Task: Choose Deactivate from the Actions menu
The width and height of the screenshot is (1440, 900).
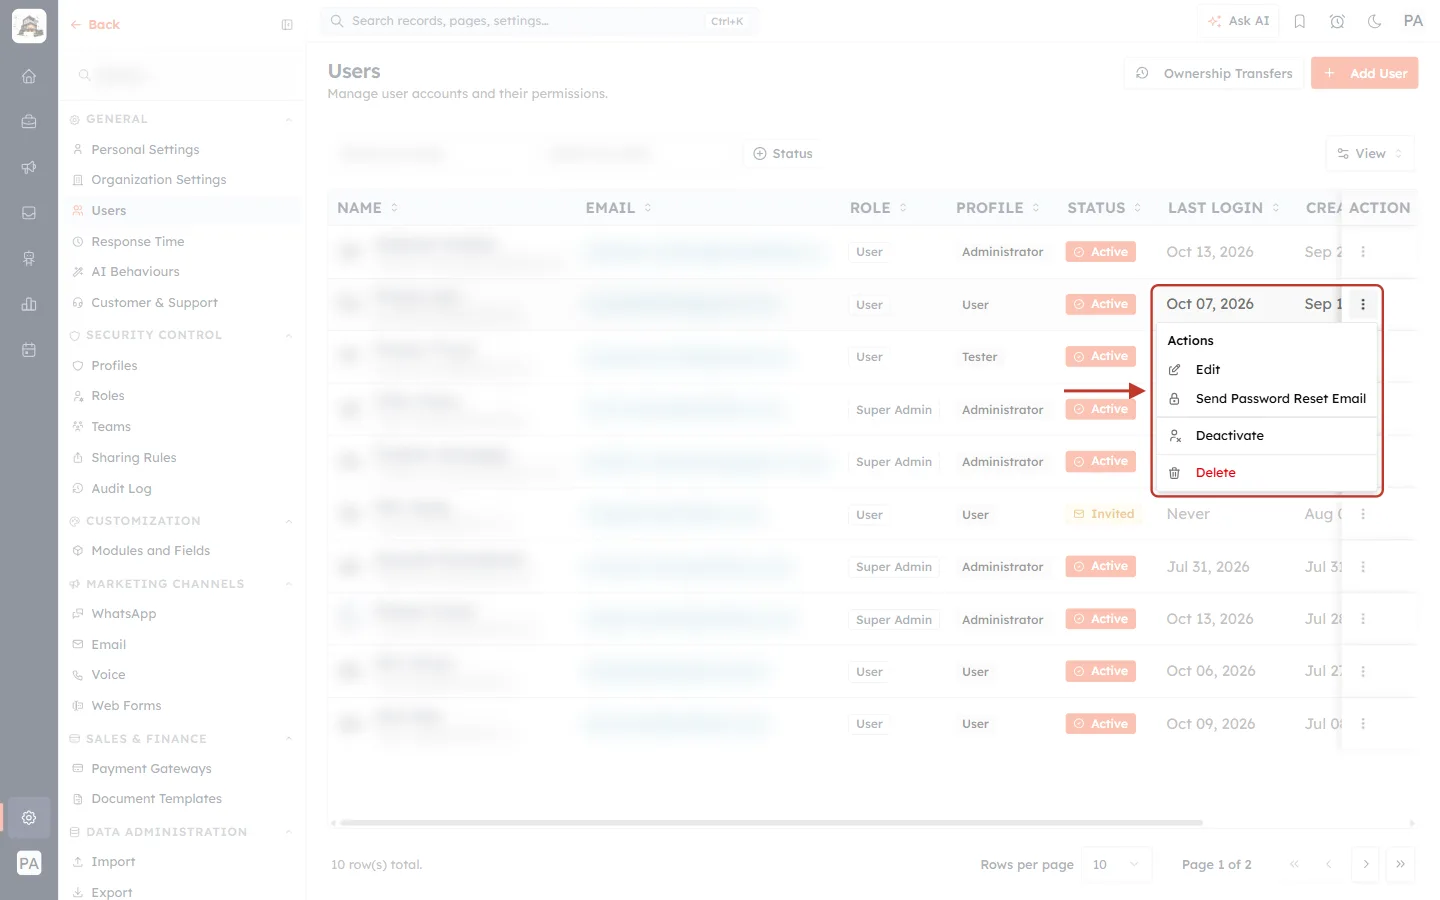Action: coord(1267,436)
